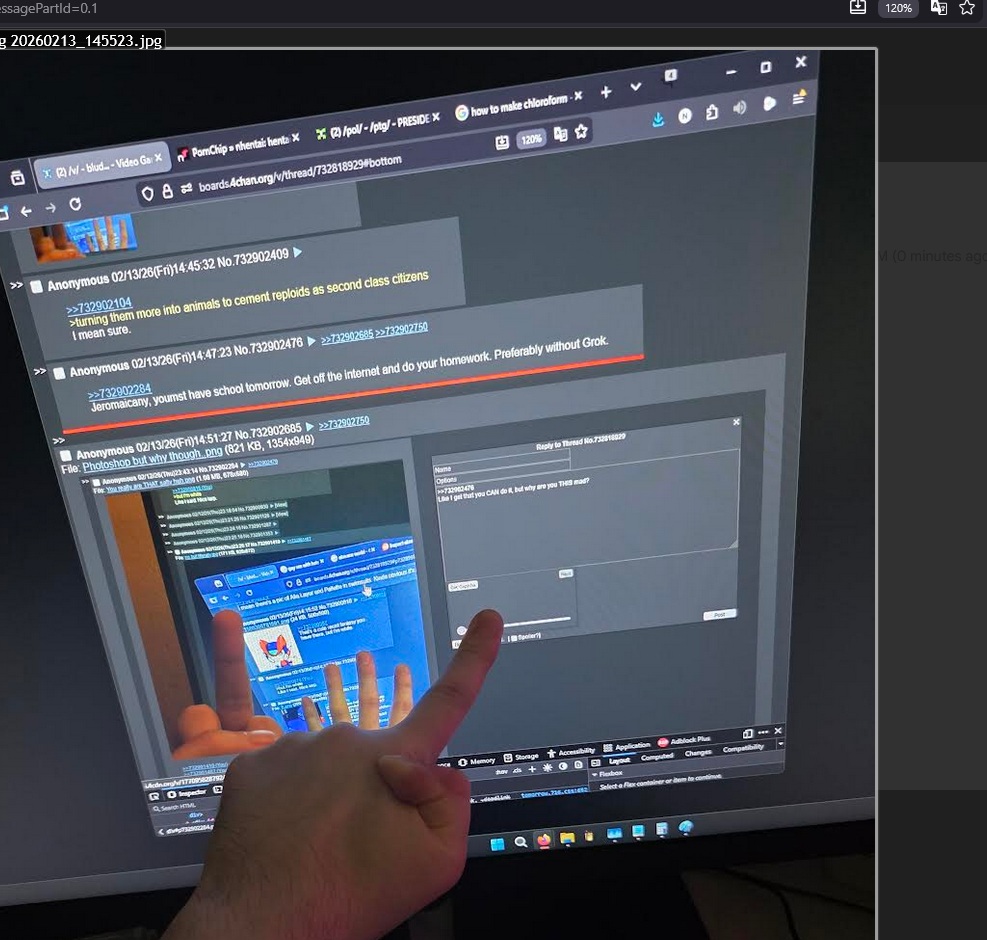Click the Name field in reply form
This screenshot has height=940, width=987.
coord(502,462)
